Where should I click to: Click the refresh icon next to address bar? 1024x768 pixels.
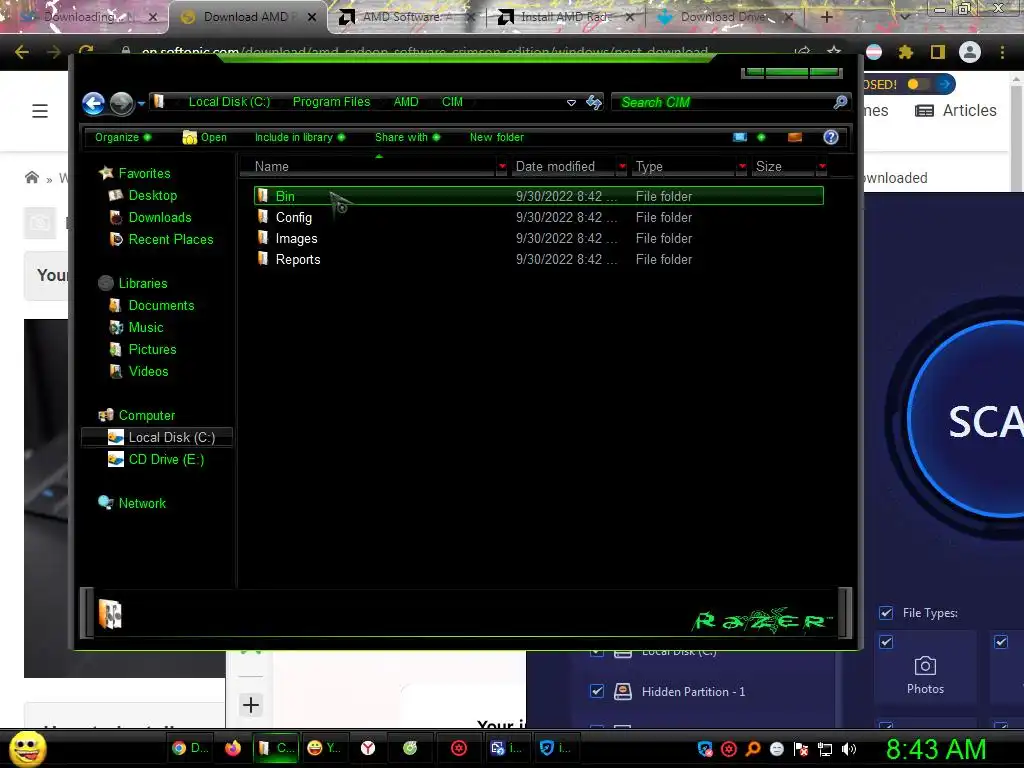pyautogui.click(x=594, y=102)
